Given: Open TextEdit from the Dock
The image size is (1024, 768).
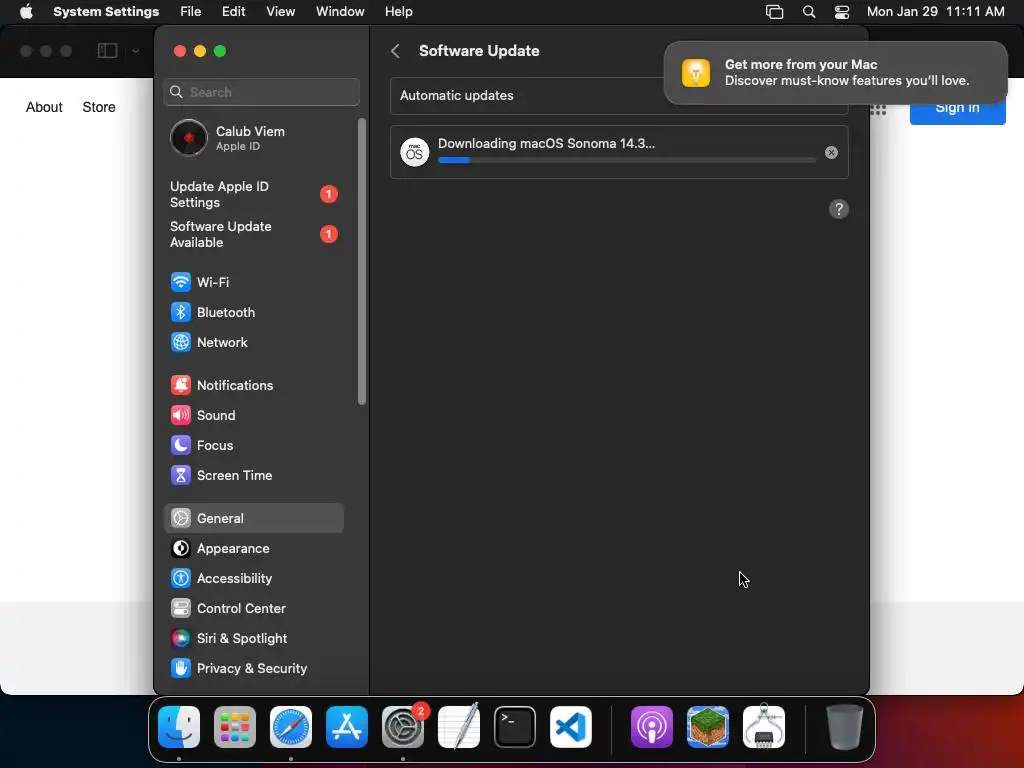Looking at the screenshot, I should [459, 727].
